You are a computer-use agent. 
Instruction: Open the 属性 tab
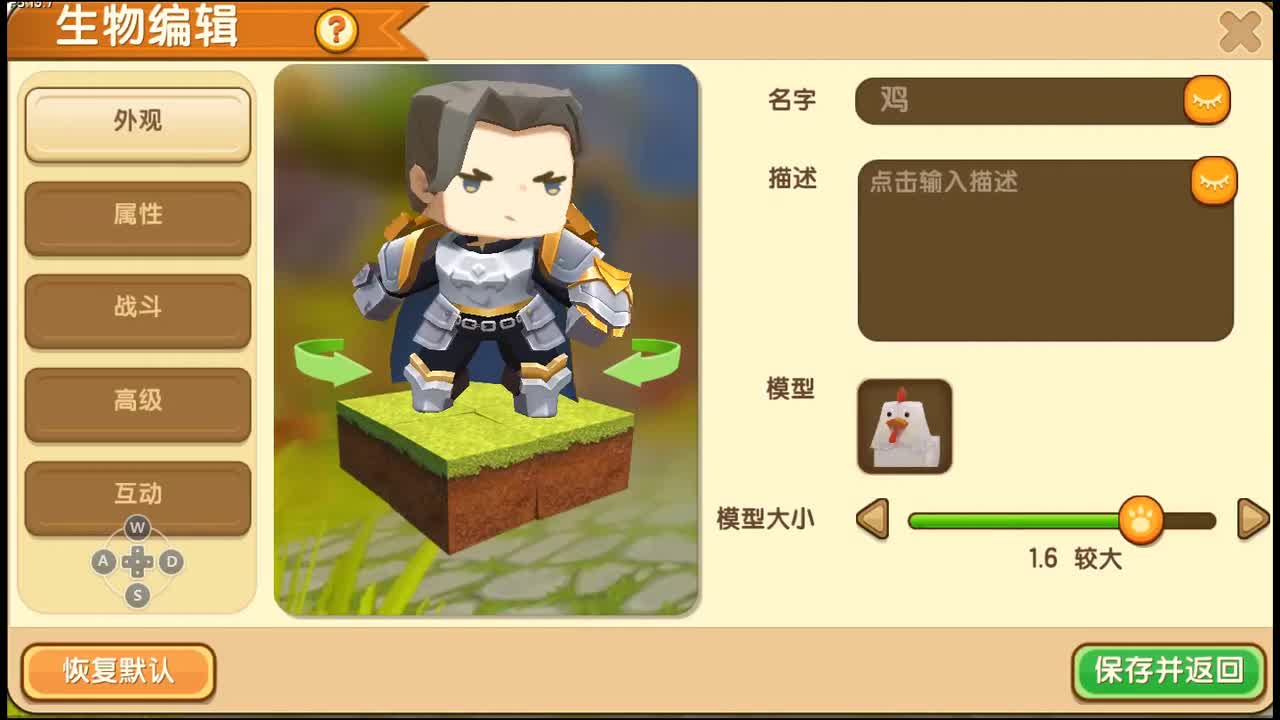coord(138,217)
